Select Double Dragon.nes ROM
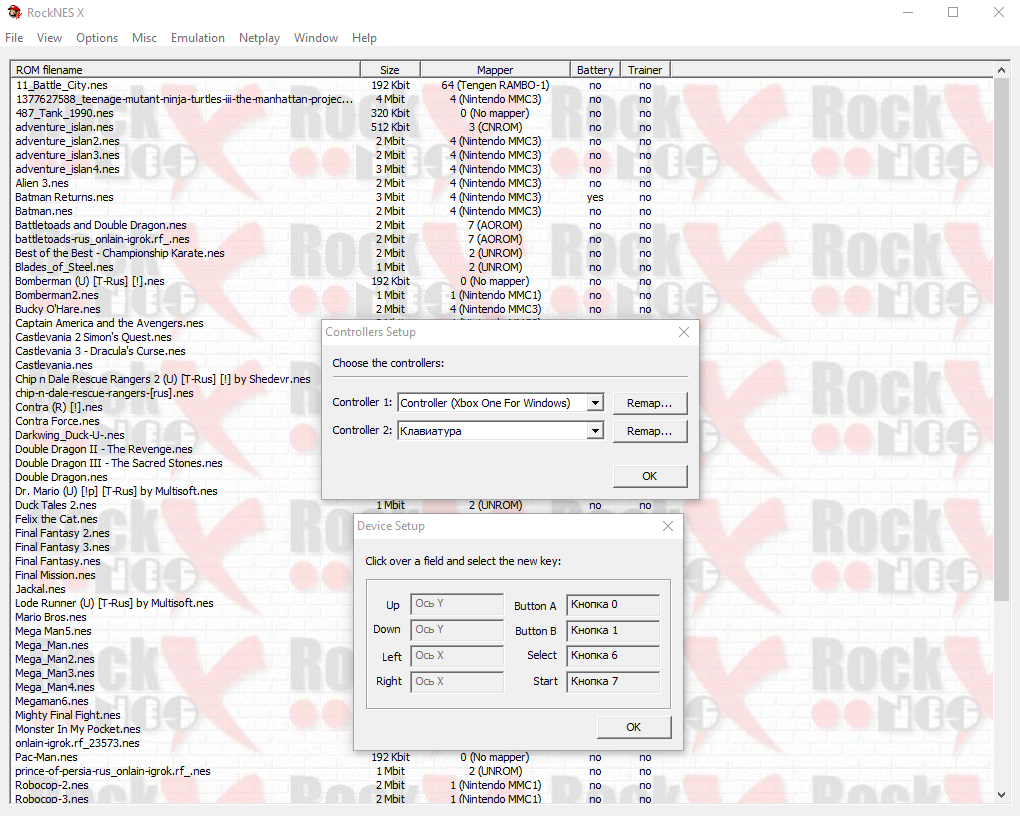Screen dimensions: 1020x816 click(62, 477)
